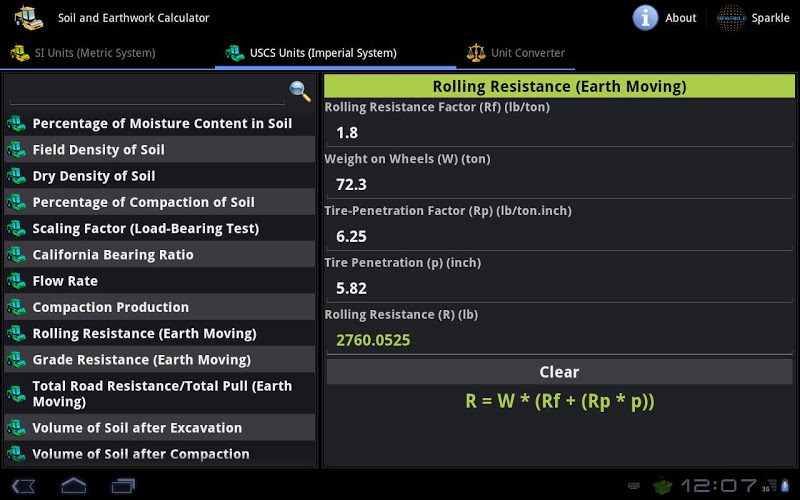
Task: Click the Sparkle label in header
Action: tap(770, 18)
